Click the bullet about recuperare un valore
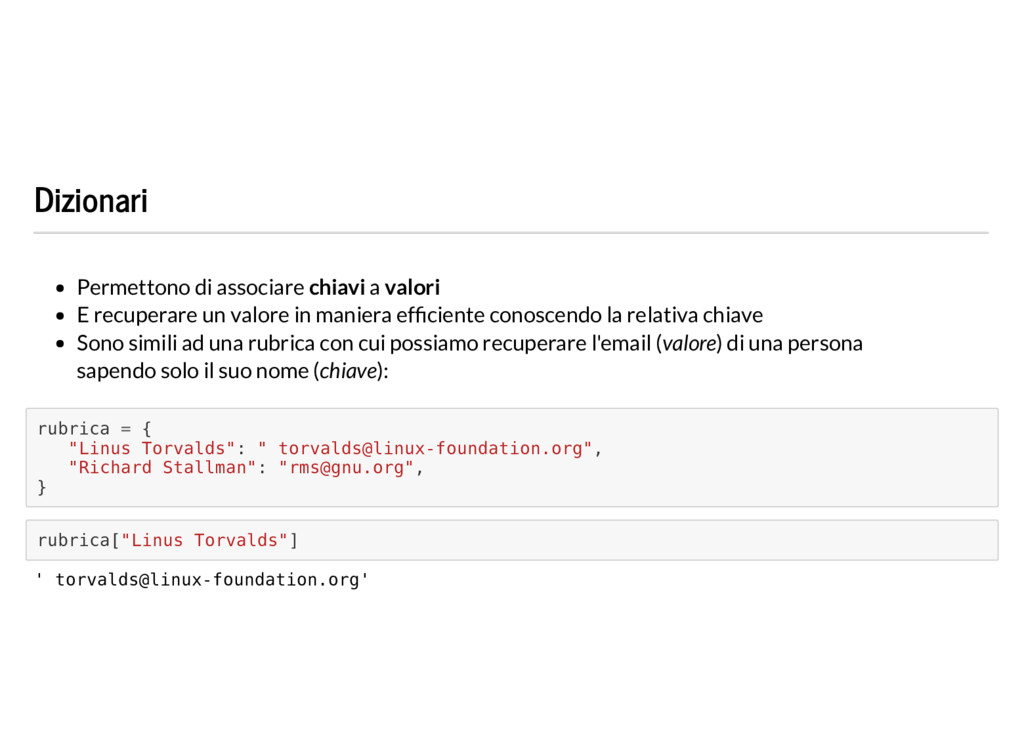 [x=420, y=315]
